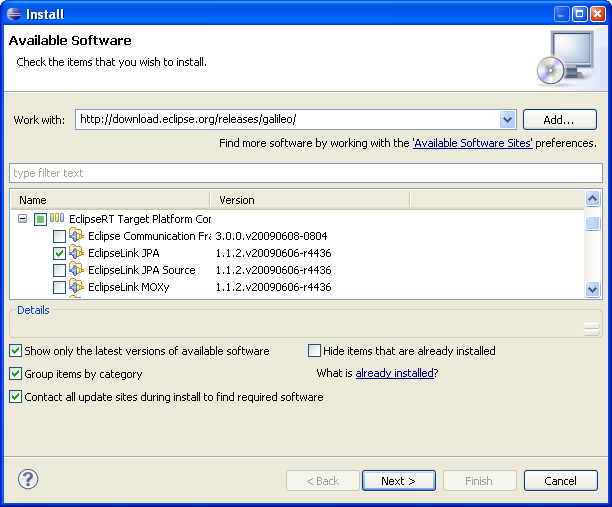This screenshot has width=612, height=507.
Task: Close the Install dialog window
Action: coord(598,14)
